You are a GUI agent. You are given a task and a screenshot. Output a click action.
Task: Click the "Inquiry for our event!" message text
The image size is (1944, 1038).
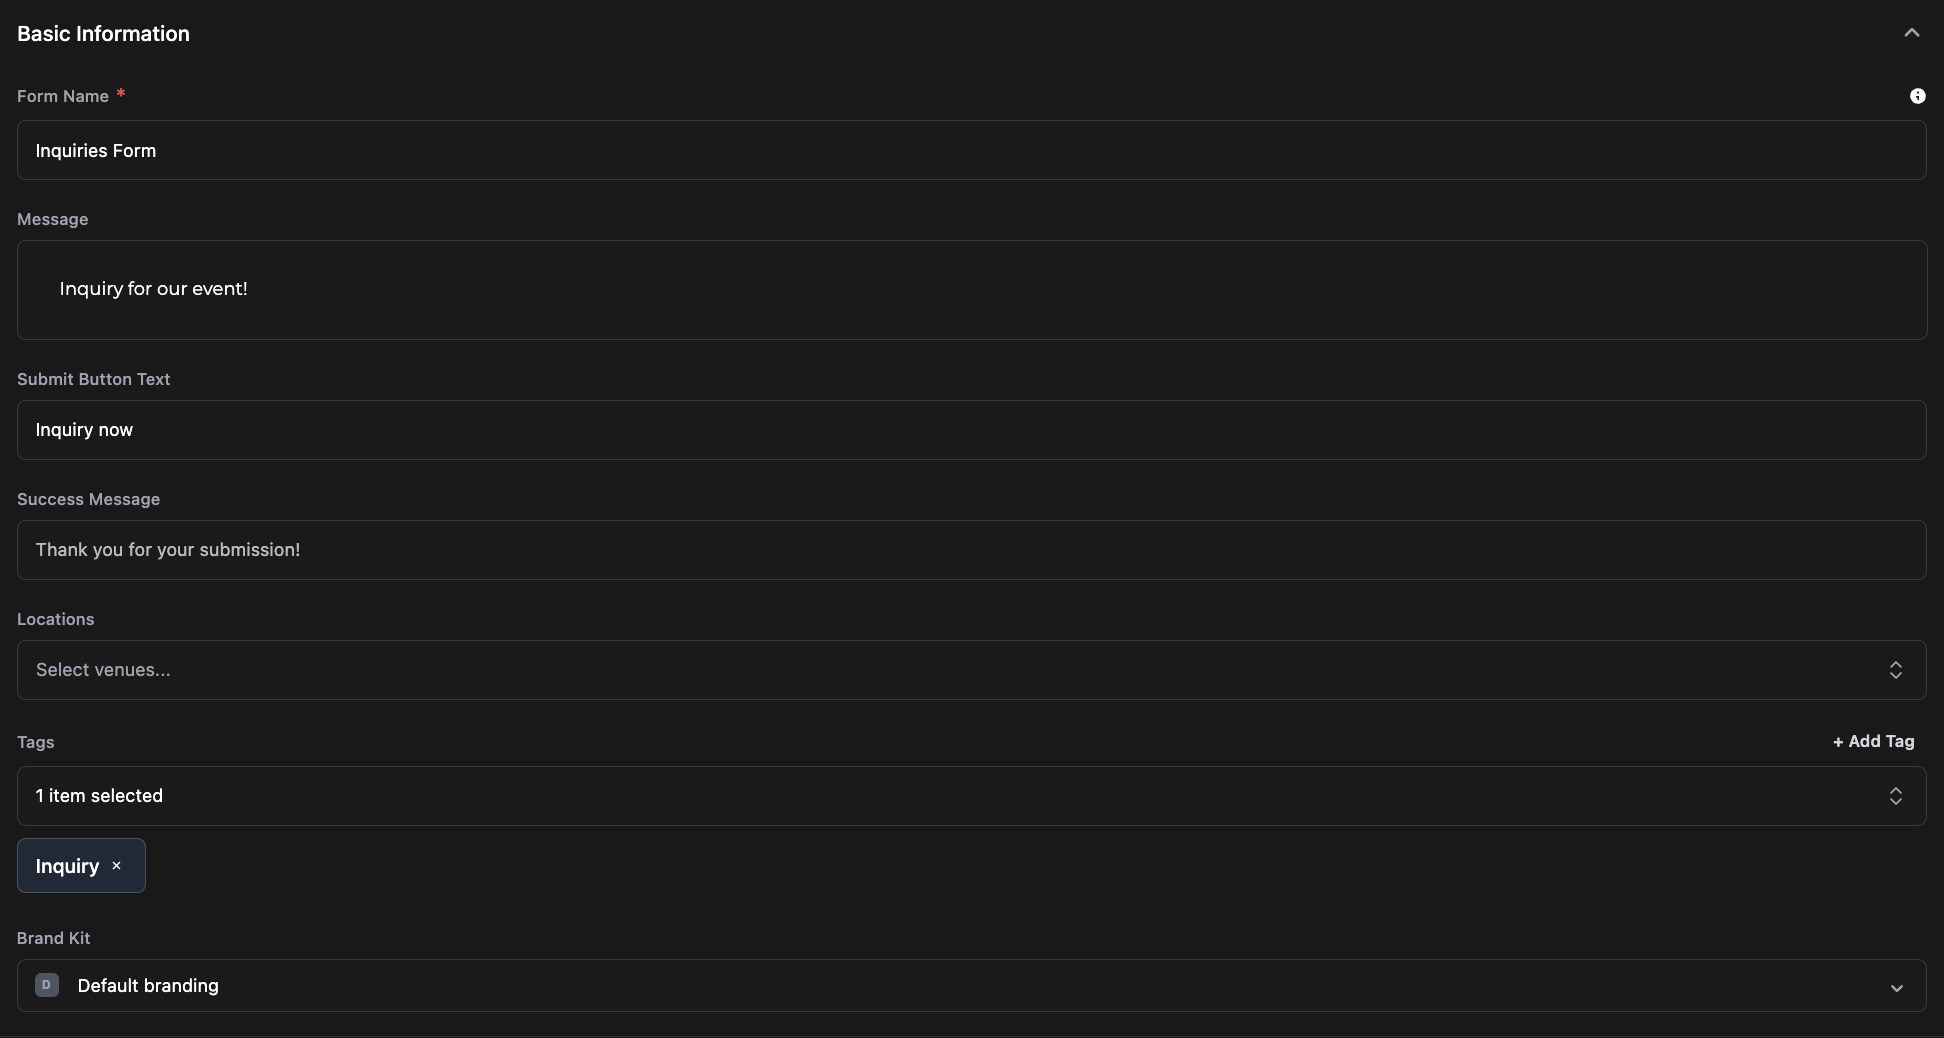(153, 289)
